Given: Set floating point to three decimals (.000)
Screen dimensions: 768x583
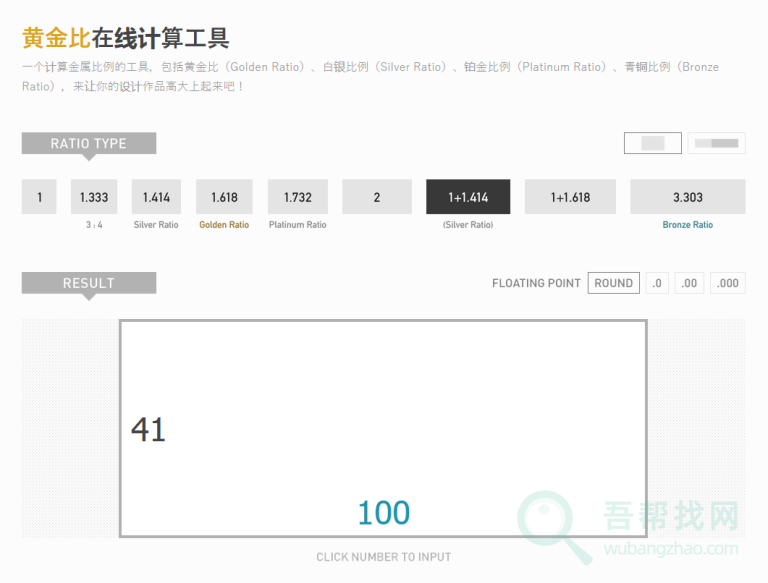Looking at the screenshot, I should coord(727,283).
